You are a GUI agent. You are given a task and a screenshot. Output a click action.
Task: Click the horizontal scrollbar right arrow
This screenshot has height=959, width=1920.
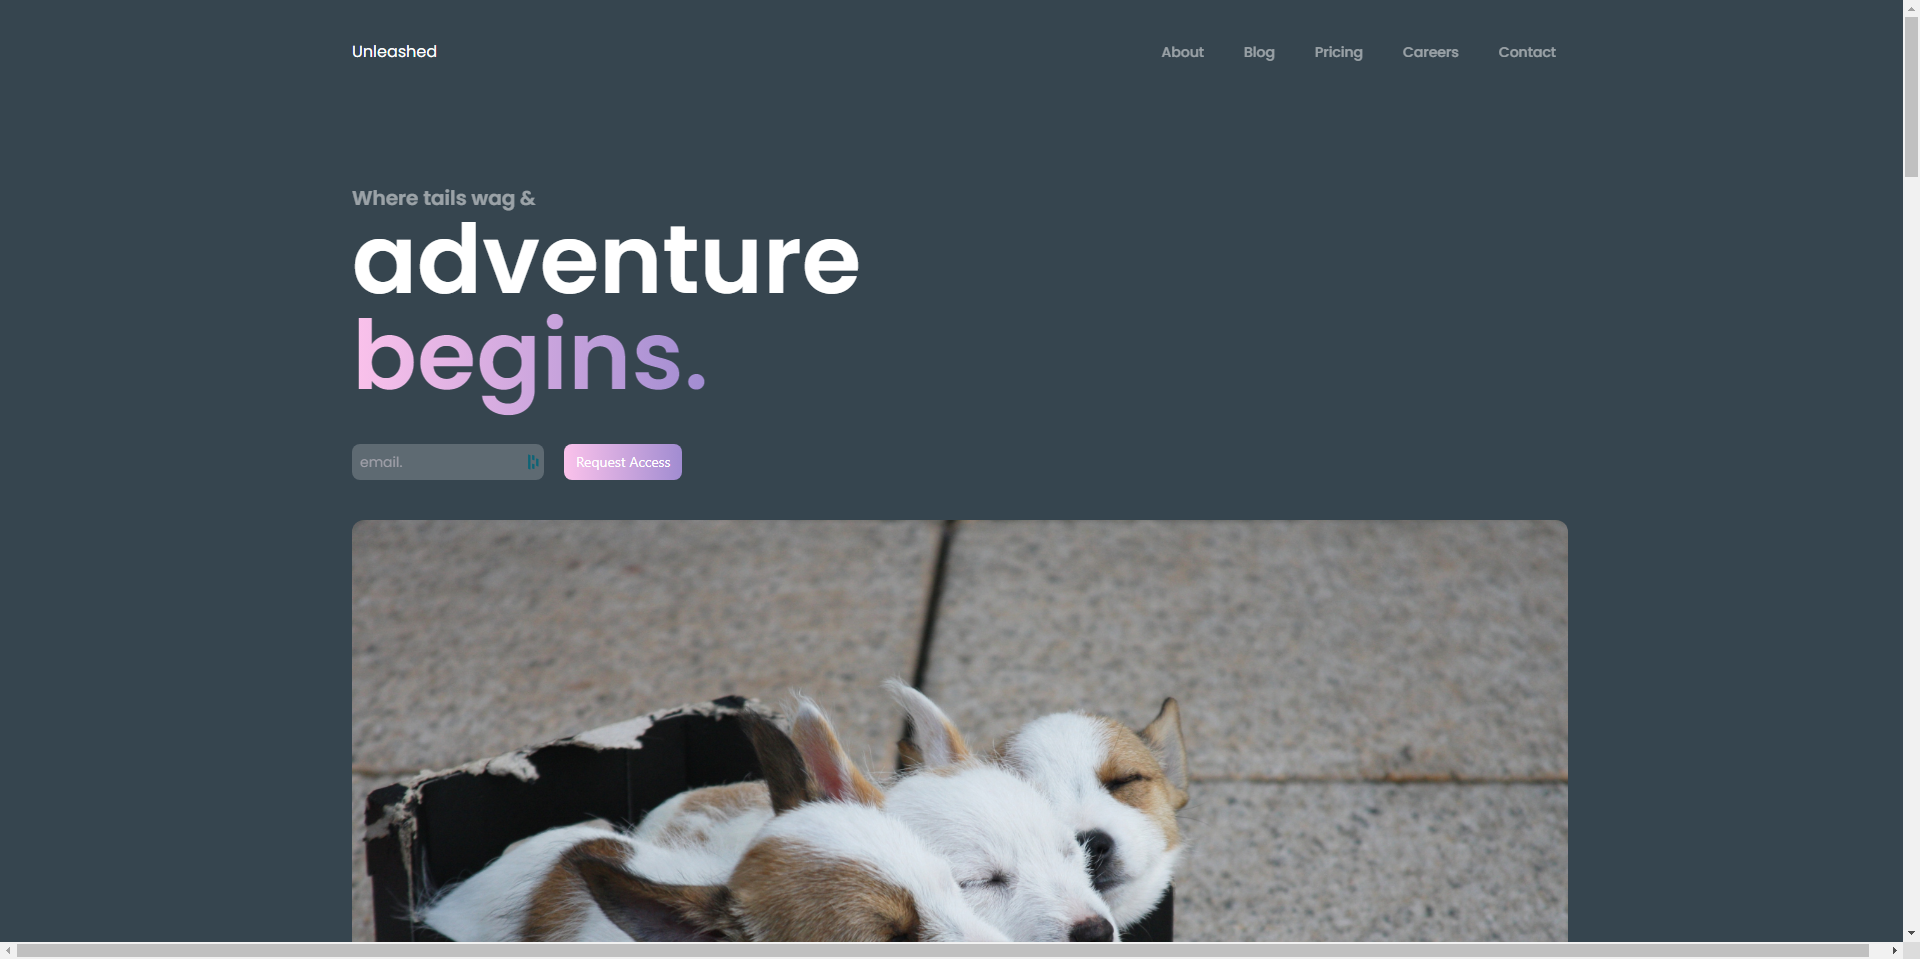point(1894,950)
